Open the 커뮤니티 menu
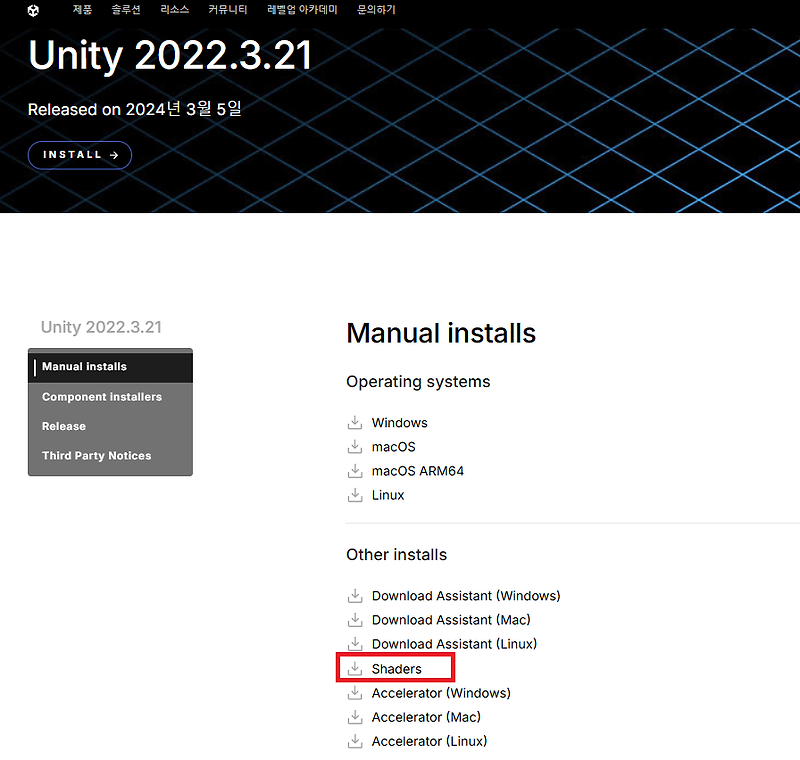The image size is (800, 760). [227, 9]
